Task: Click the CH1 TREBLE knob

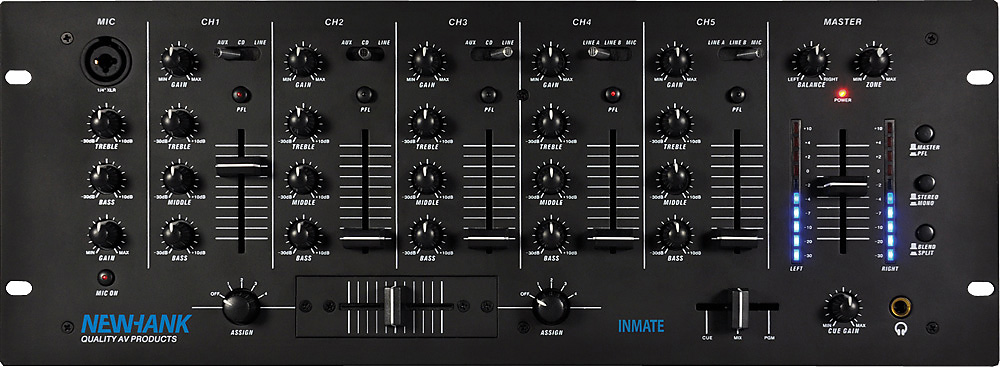Action: coord(179,123)
